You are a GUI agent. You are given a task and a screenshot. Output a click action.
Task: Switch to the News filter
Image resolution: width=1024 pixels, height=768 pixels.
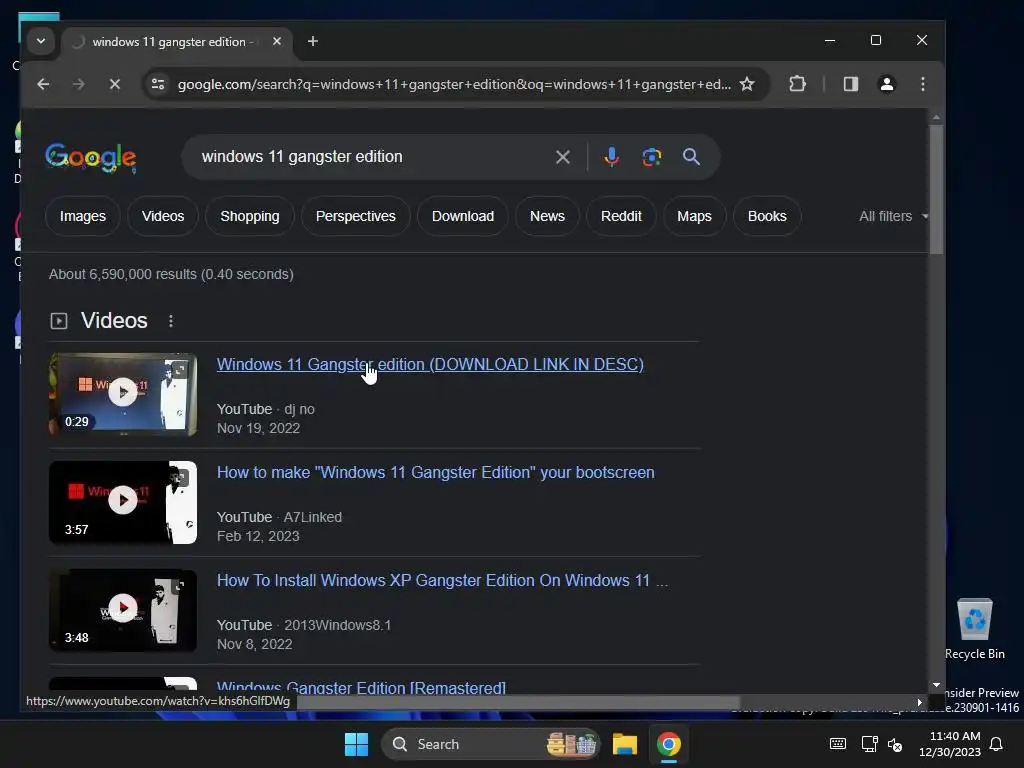[547, 216]
